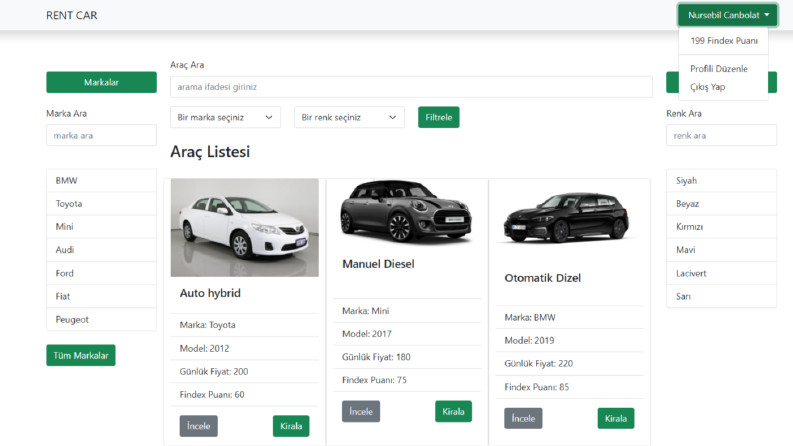Viewport: 793px width, 446px height.
Task: Click the green Markalar header button
Action: (101, 82)
